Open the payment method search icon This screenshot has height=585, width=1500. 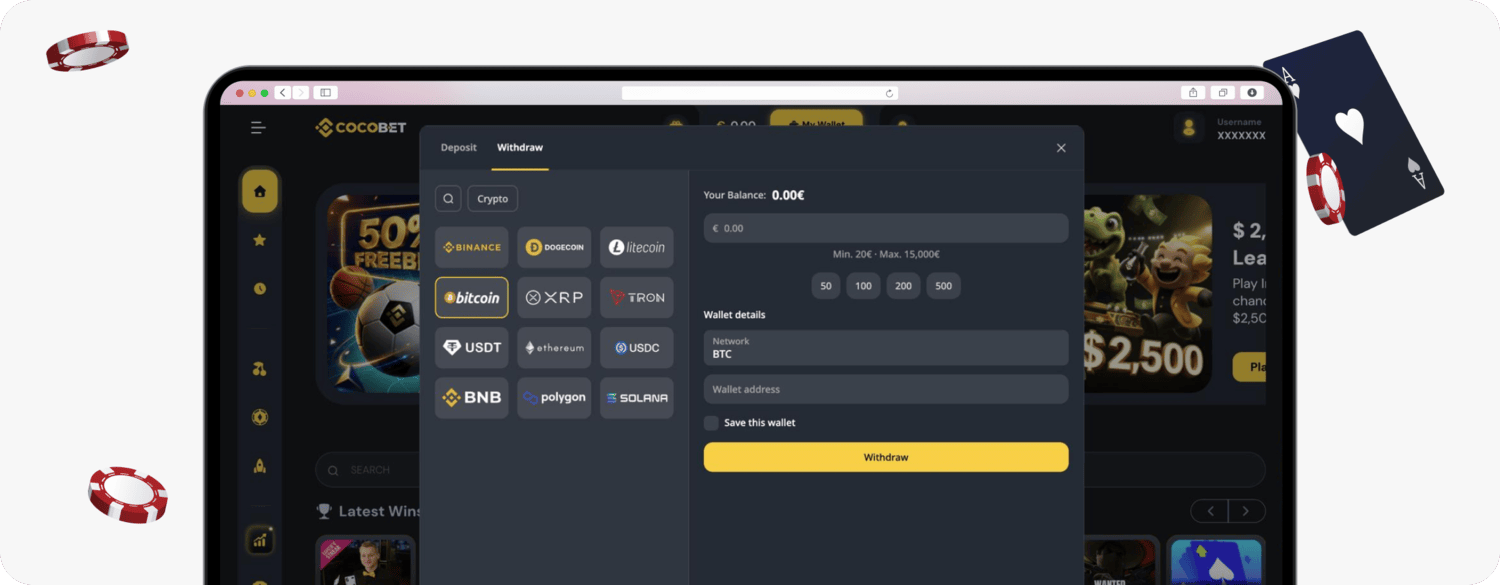pyautogui.click(x=448, y=198)
